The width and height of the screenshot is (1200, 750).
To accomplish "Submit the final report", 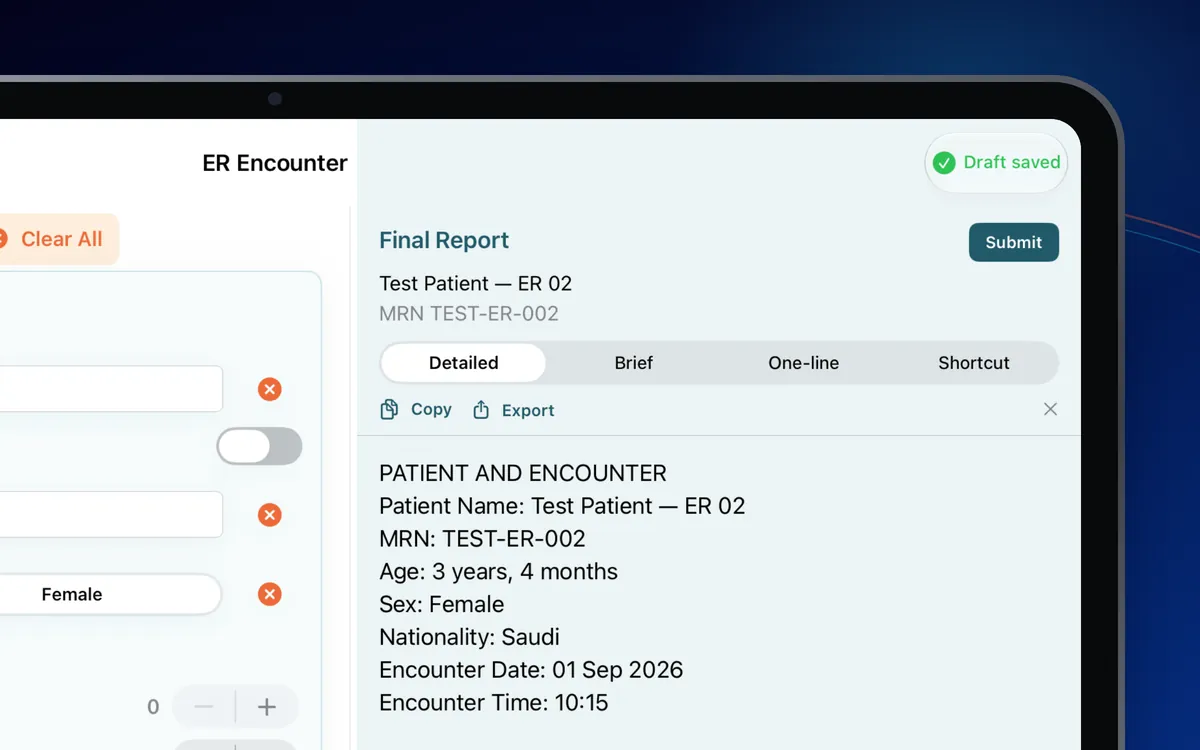I will pyautogui.click(x=1014, y=242).
